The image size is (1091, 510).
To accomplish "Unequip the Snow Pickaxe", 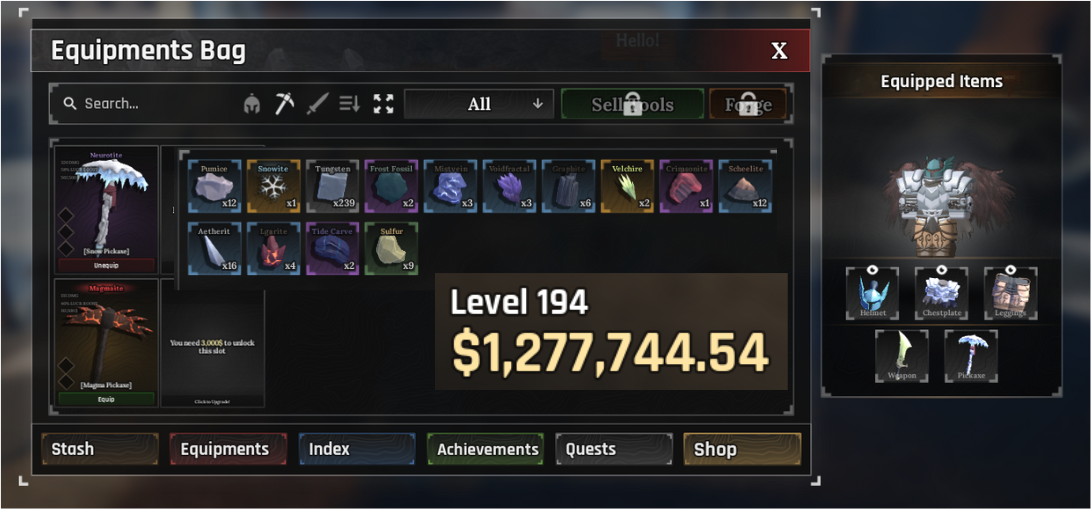I will coord(106,265).
